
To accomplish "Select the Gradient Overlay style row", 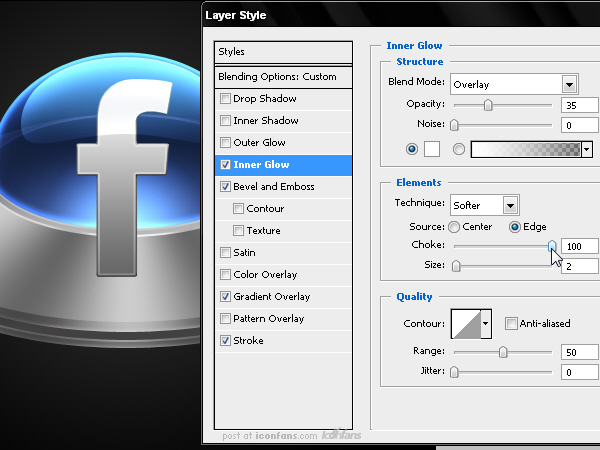I will click(283, 297).
